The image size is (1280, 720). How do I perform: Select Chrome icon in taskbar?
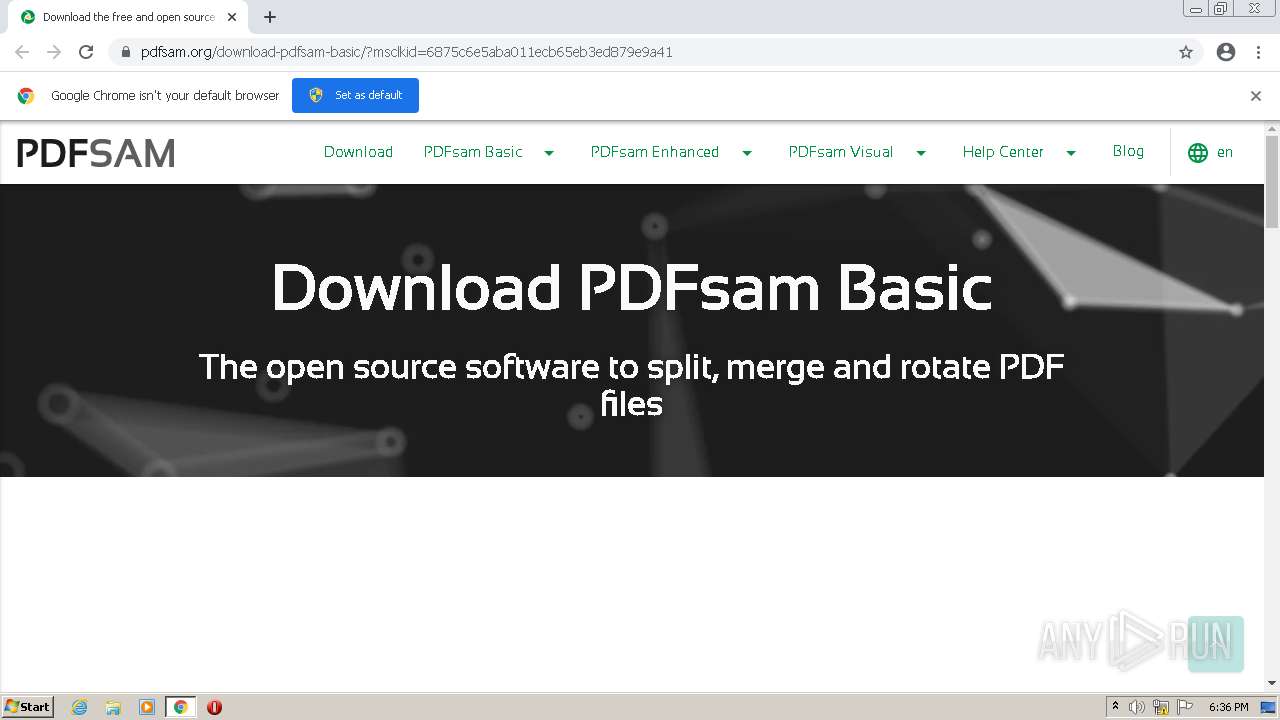(181, 707)
